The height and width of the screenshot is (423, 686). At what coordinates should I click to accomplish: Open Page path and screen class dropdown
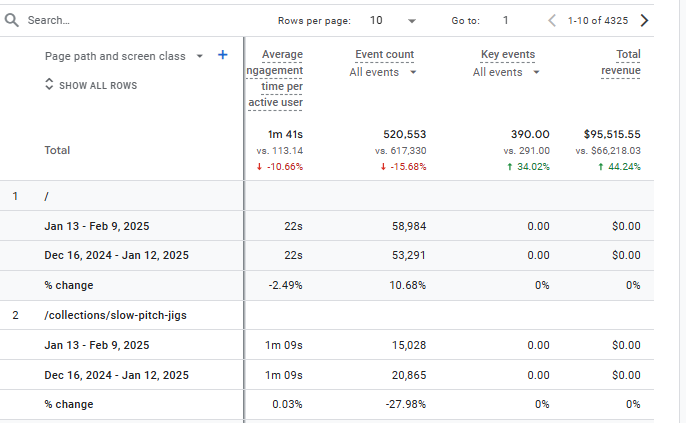pyautogui.click(x=200, y=56)
